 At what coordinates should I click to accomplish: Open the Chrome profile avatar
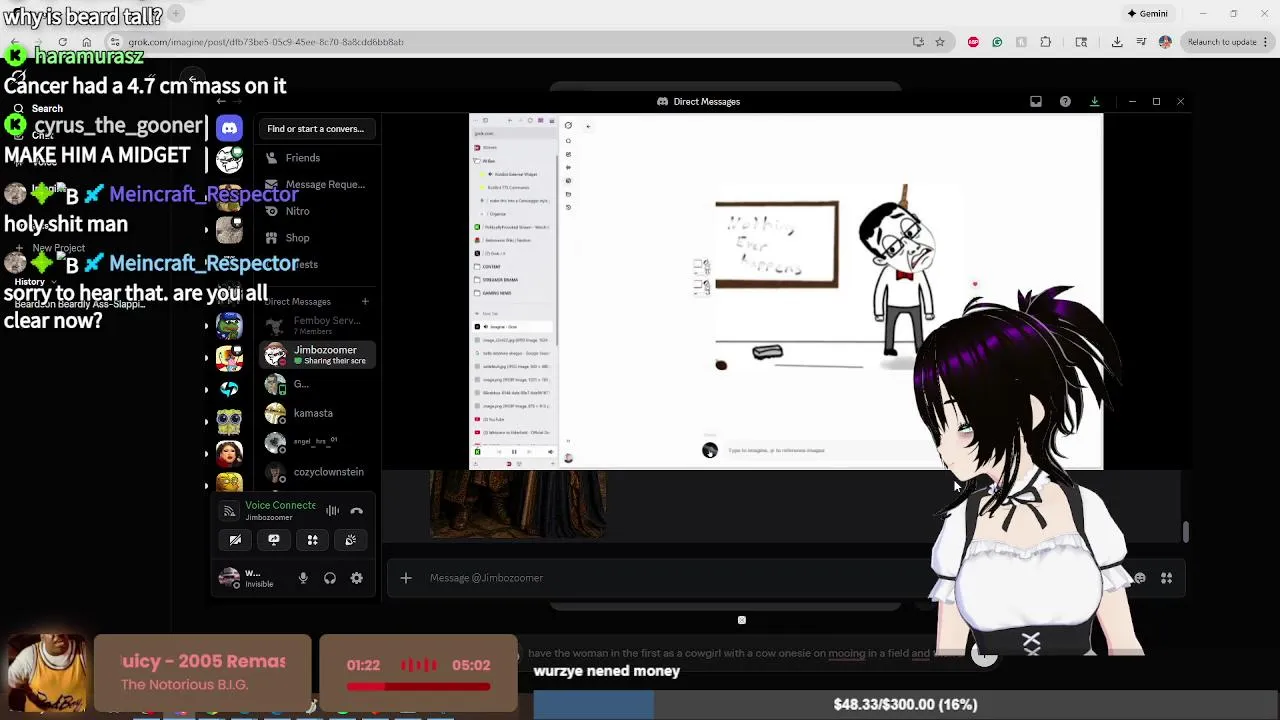(x=1165, y=42)
